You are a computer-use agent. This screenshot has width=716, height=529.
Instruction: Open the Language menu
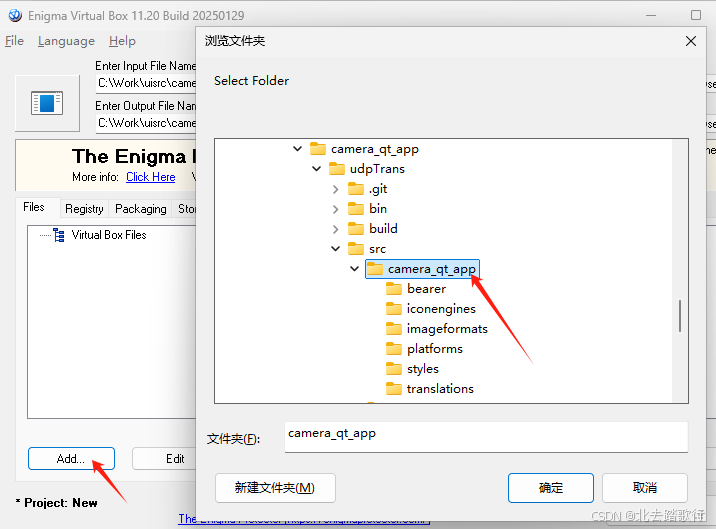coord(66,41)
